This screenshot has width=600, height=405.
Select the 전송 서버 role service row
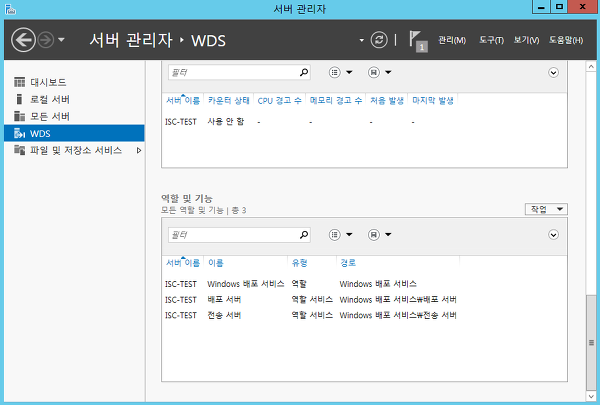click(x=364, y=315)
